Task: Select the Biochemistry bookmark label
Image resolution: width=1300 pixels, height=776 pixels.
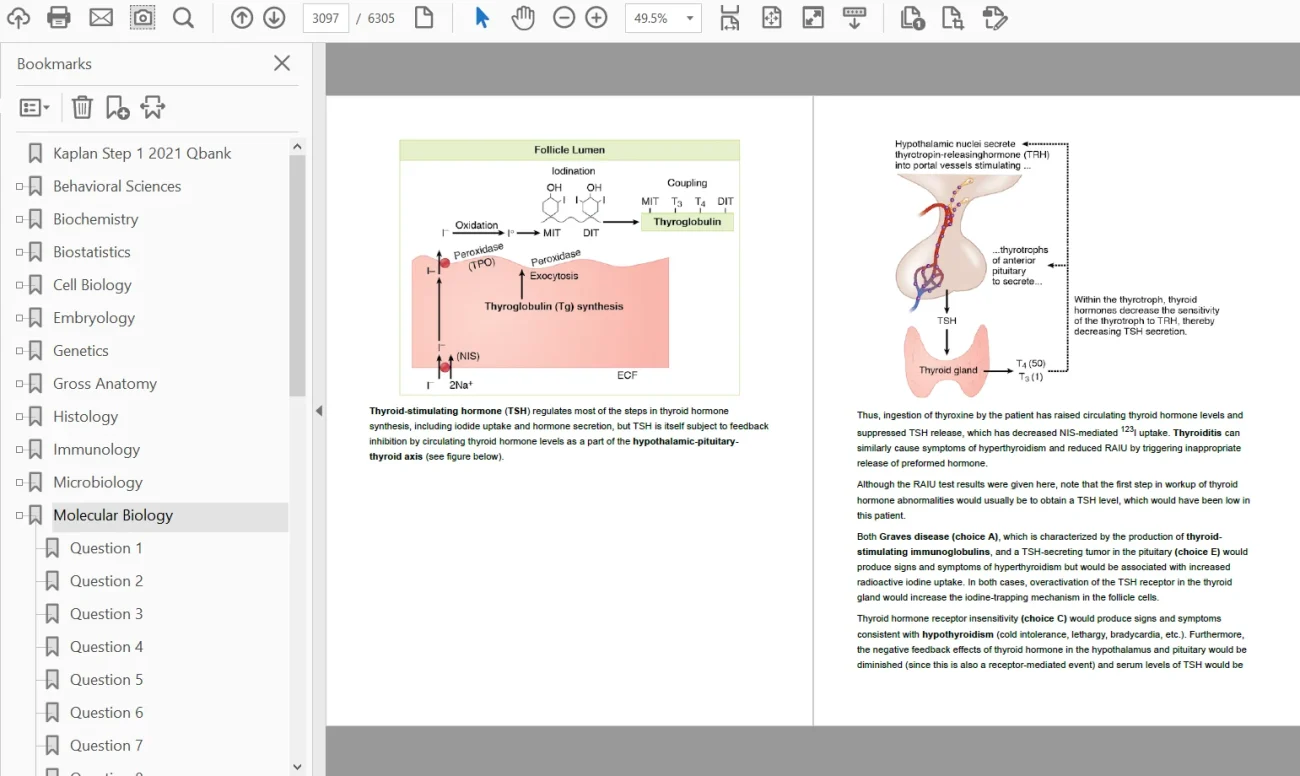Action: [x=96, y=219]
